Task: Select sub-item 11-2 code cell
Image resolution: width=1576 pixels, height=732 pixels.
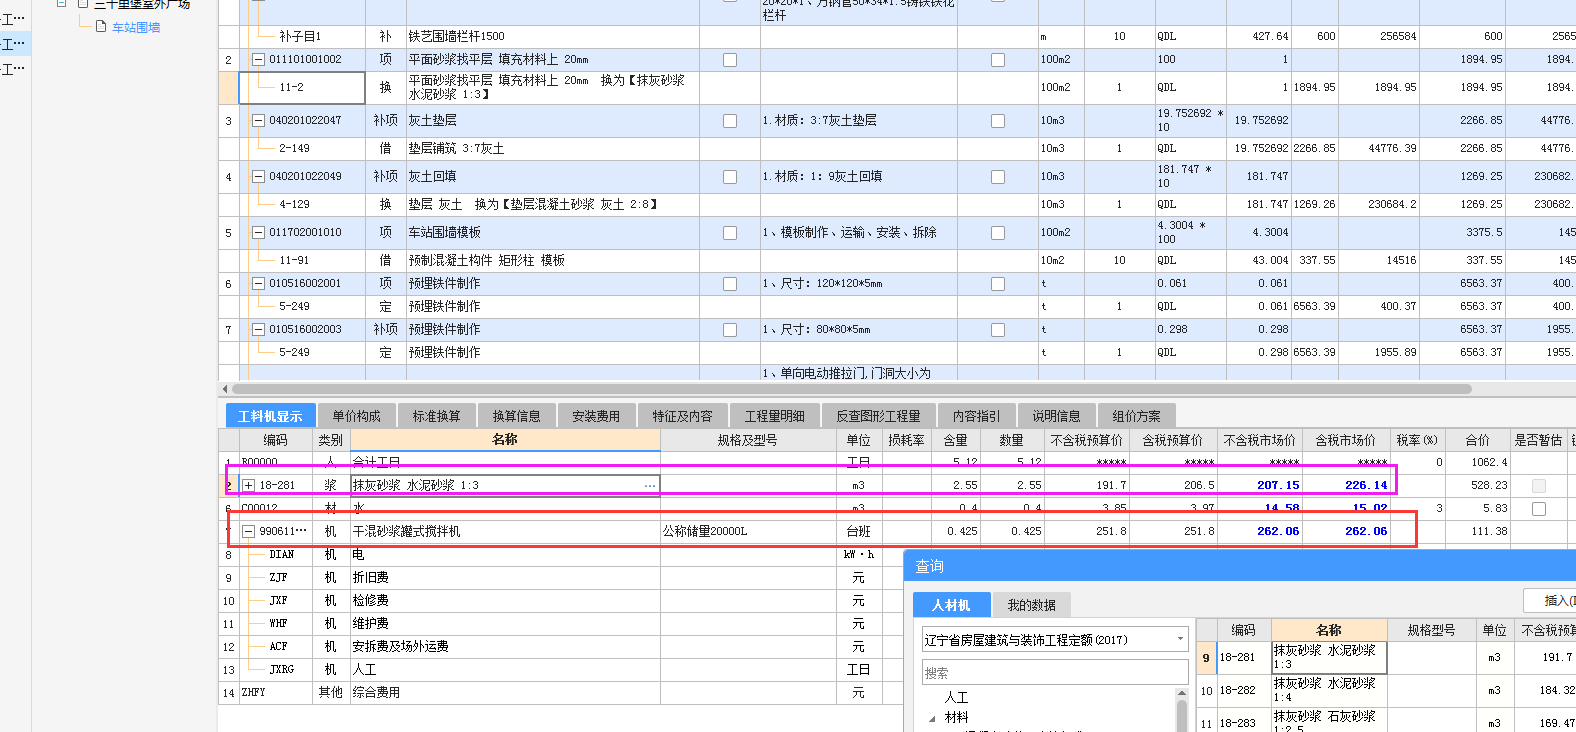Action: 302,87
